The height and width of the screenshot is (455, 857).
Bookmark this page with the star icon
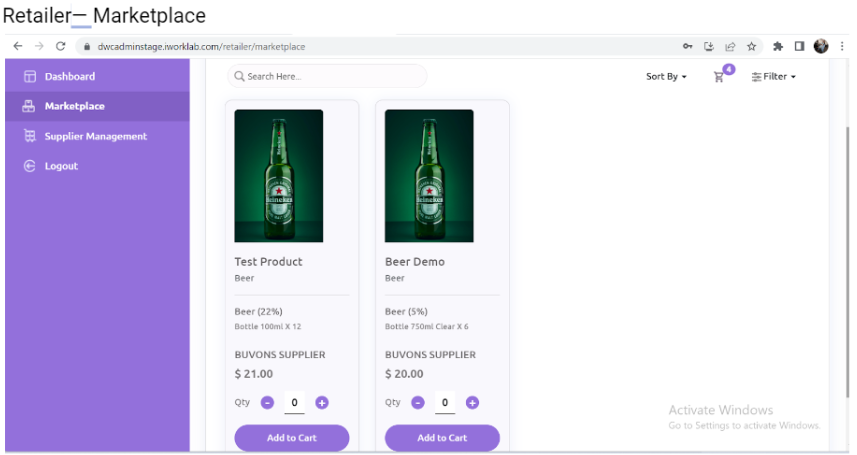(x=751, y=46)
